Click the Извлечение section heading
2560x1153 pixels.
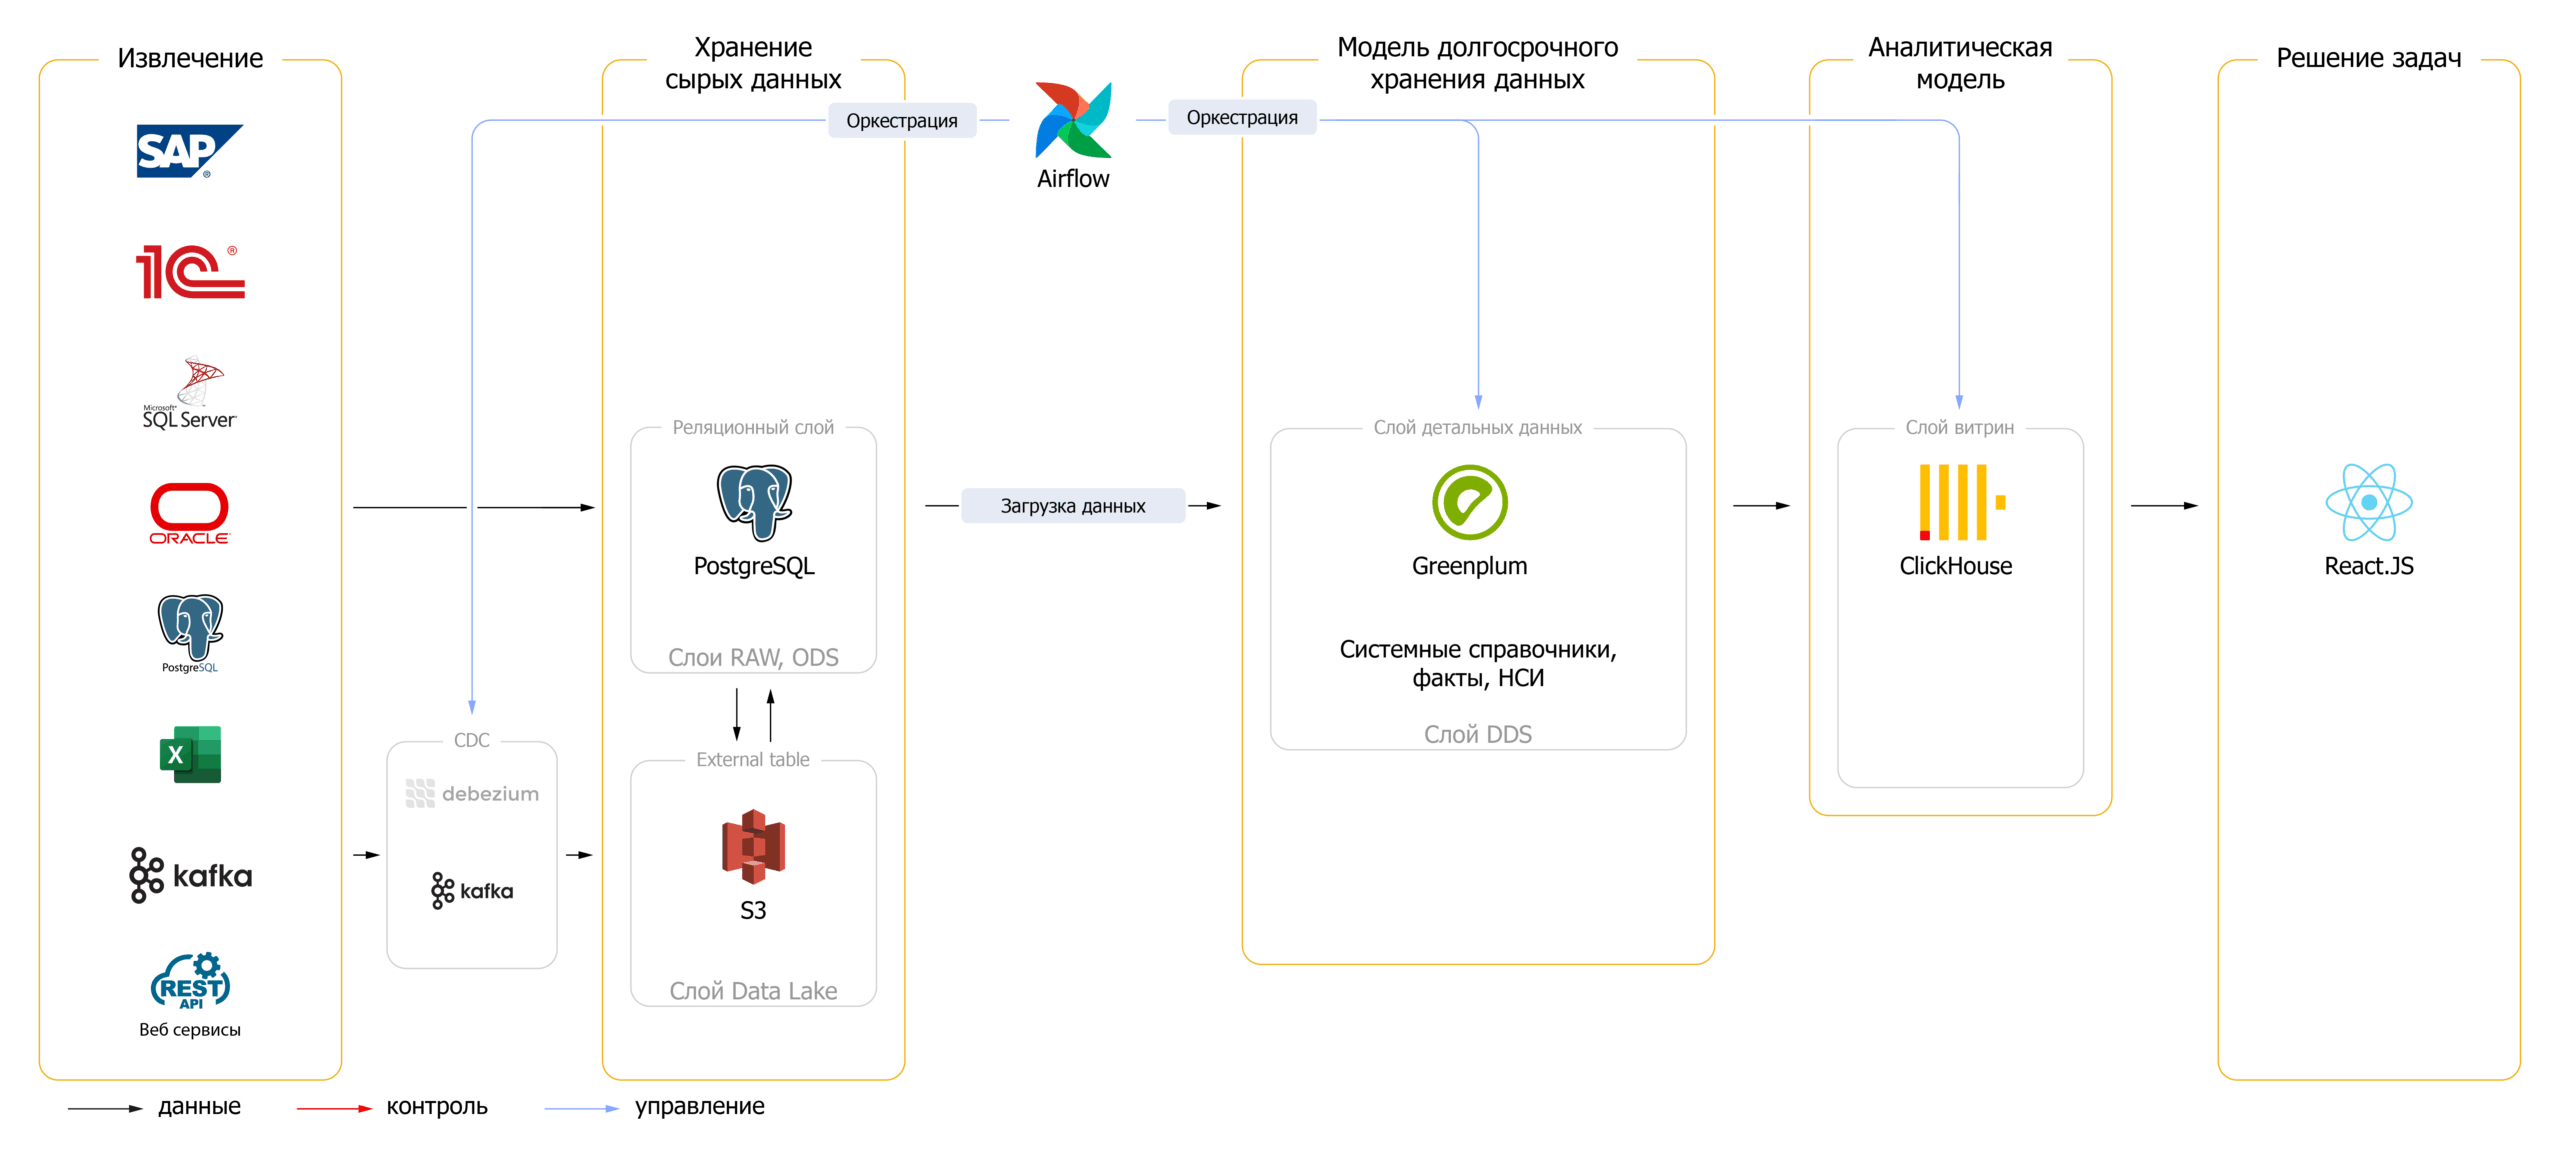pos(190,58)
